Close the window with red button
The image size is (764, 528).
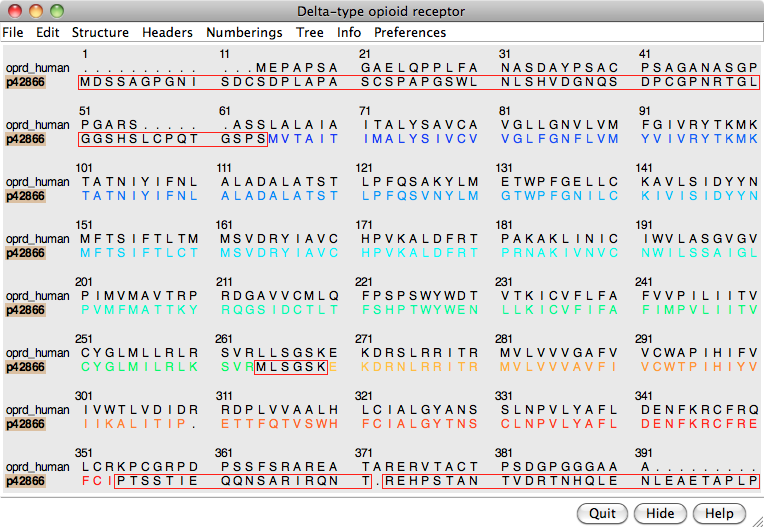tap(14, 11)
